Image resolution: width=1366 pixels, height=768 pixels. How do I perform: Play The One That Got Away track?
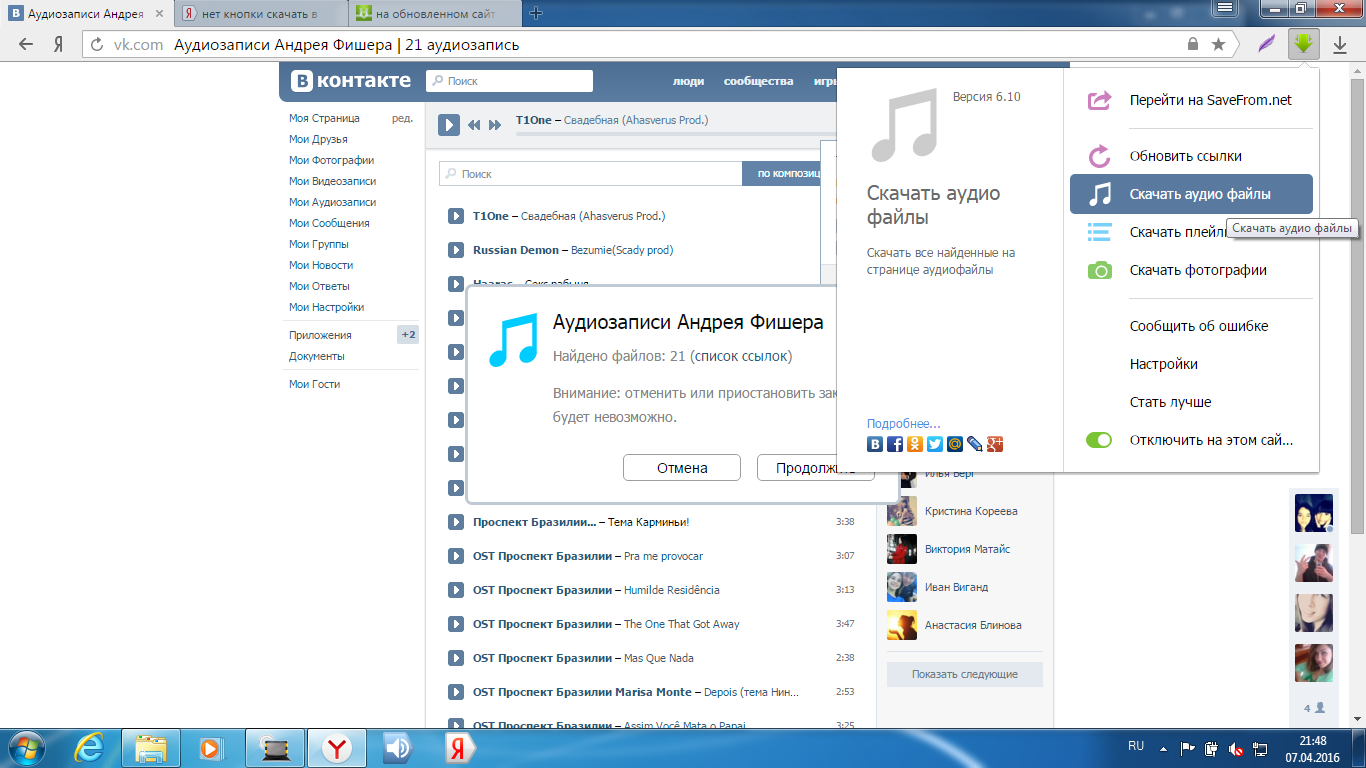click(455, 624)
